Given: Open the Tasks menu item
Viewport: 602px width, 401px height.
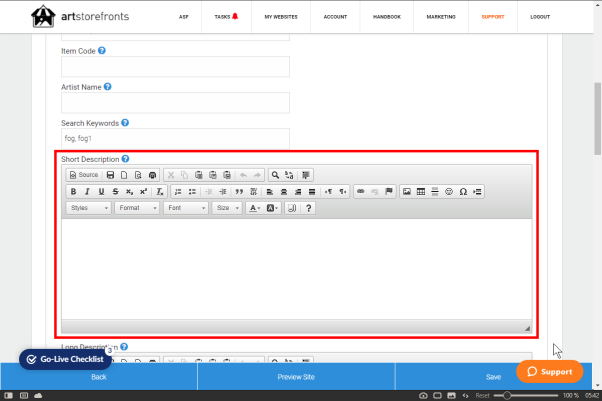Looking at the screenshot, I should click(226, 17).
